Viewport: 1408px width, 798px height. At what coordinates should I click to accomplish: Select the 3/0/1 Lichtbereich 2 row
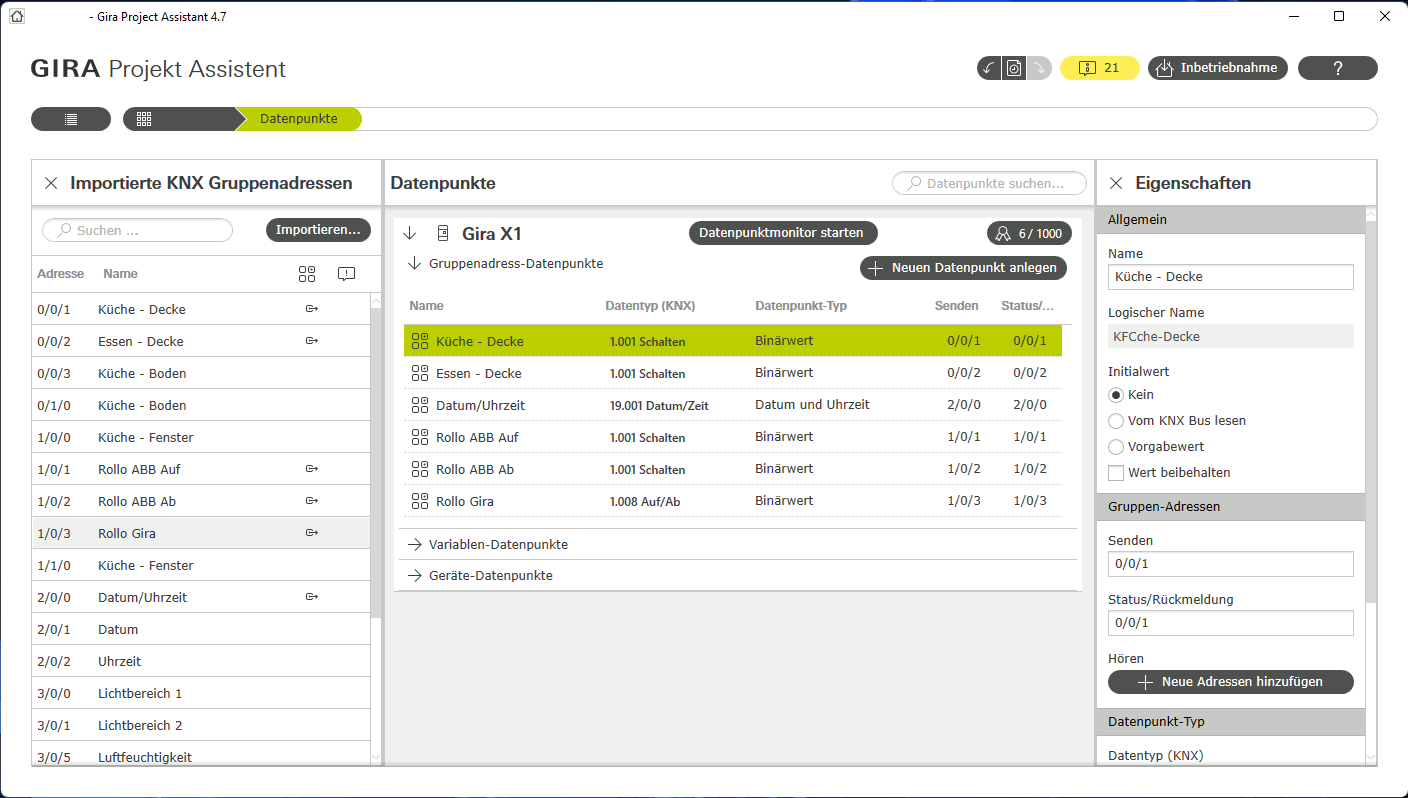click(201, 725)
